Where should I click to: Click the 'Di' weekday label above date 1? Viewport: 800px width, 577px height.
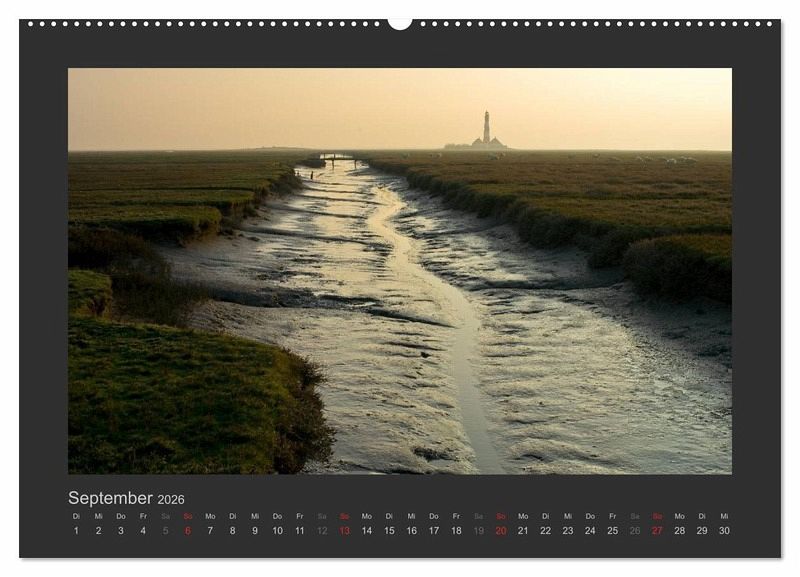[76, 516]
